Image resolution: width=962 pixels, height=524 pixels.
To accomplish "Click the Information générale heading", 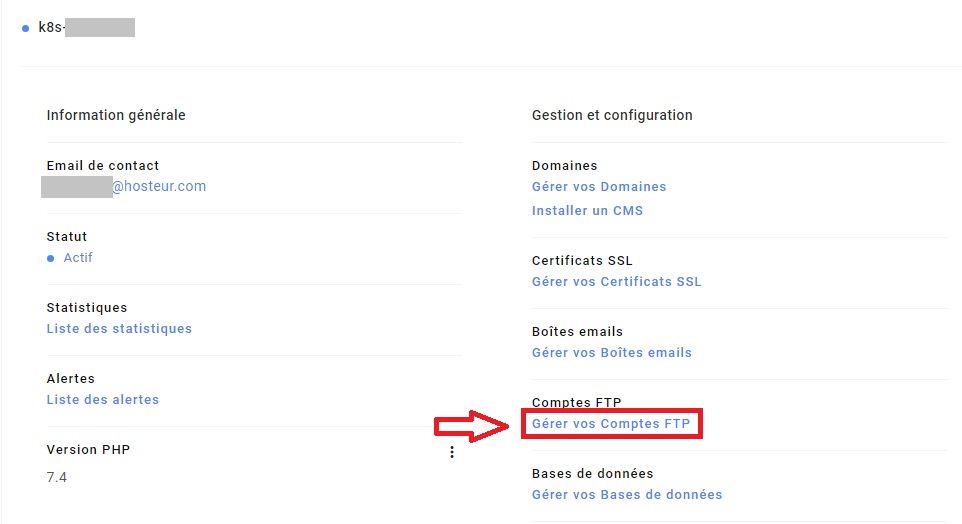I will click(x=116, y=115).
